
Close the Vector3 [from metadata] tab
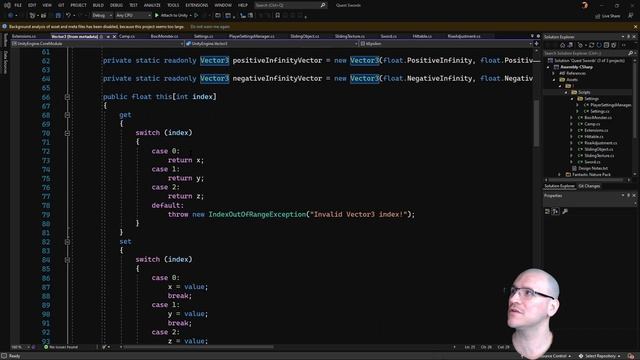coord(114,36)
